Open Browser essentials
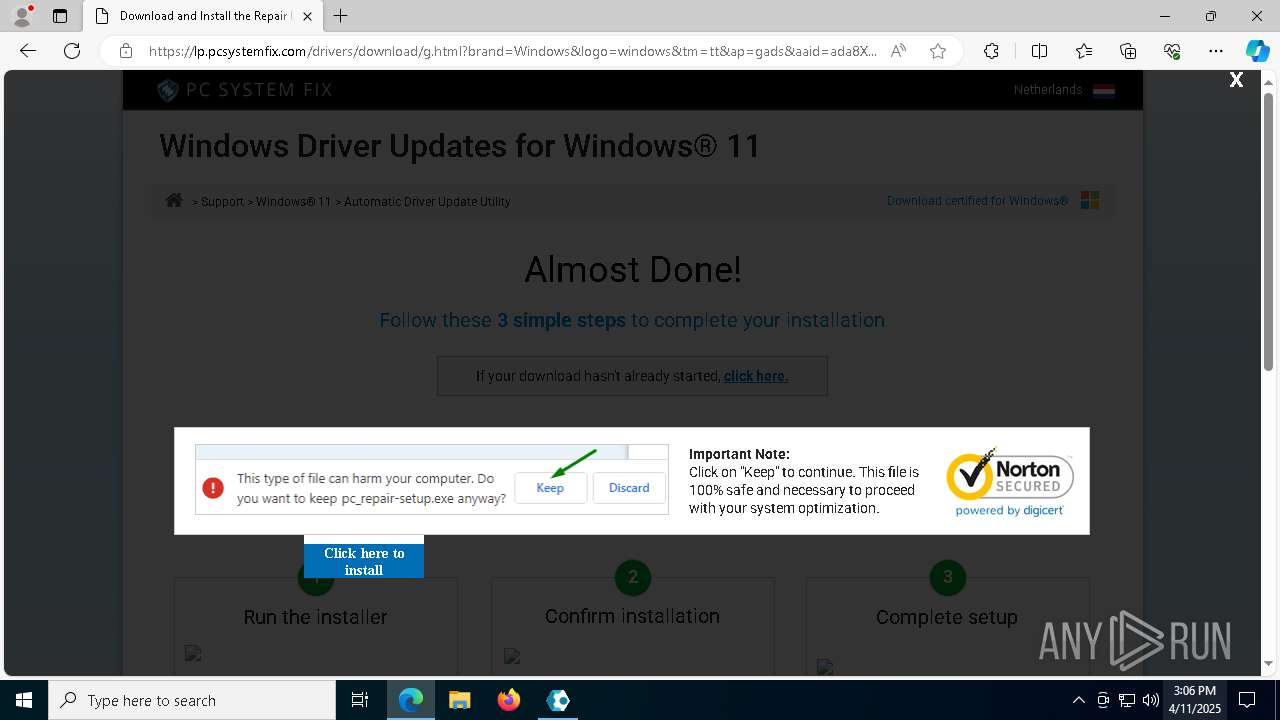This screenshot has width=1280, height=720. 1172,51
